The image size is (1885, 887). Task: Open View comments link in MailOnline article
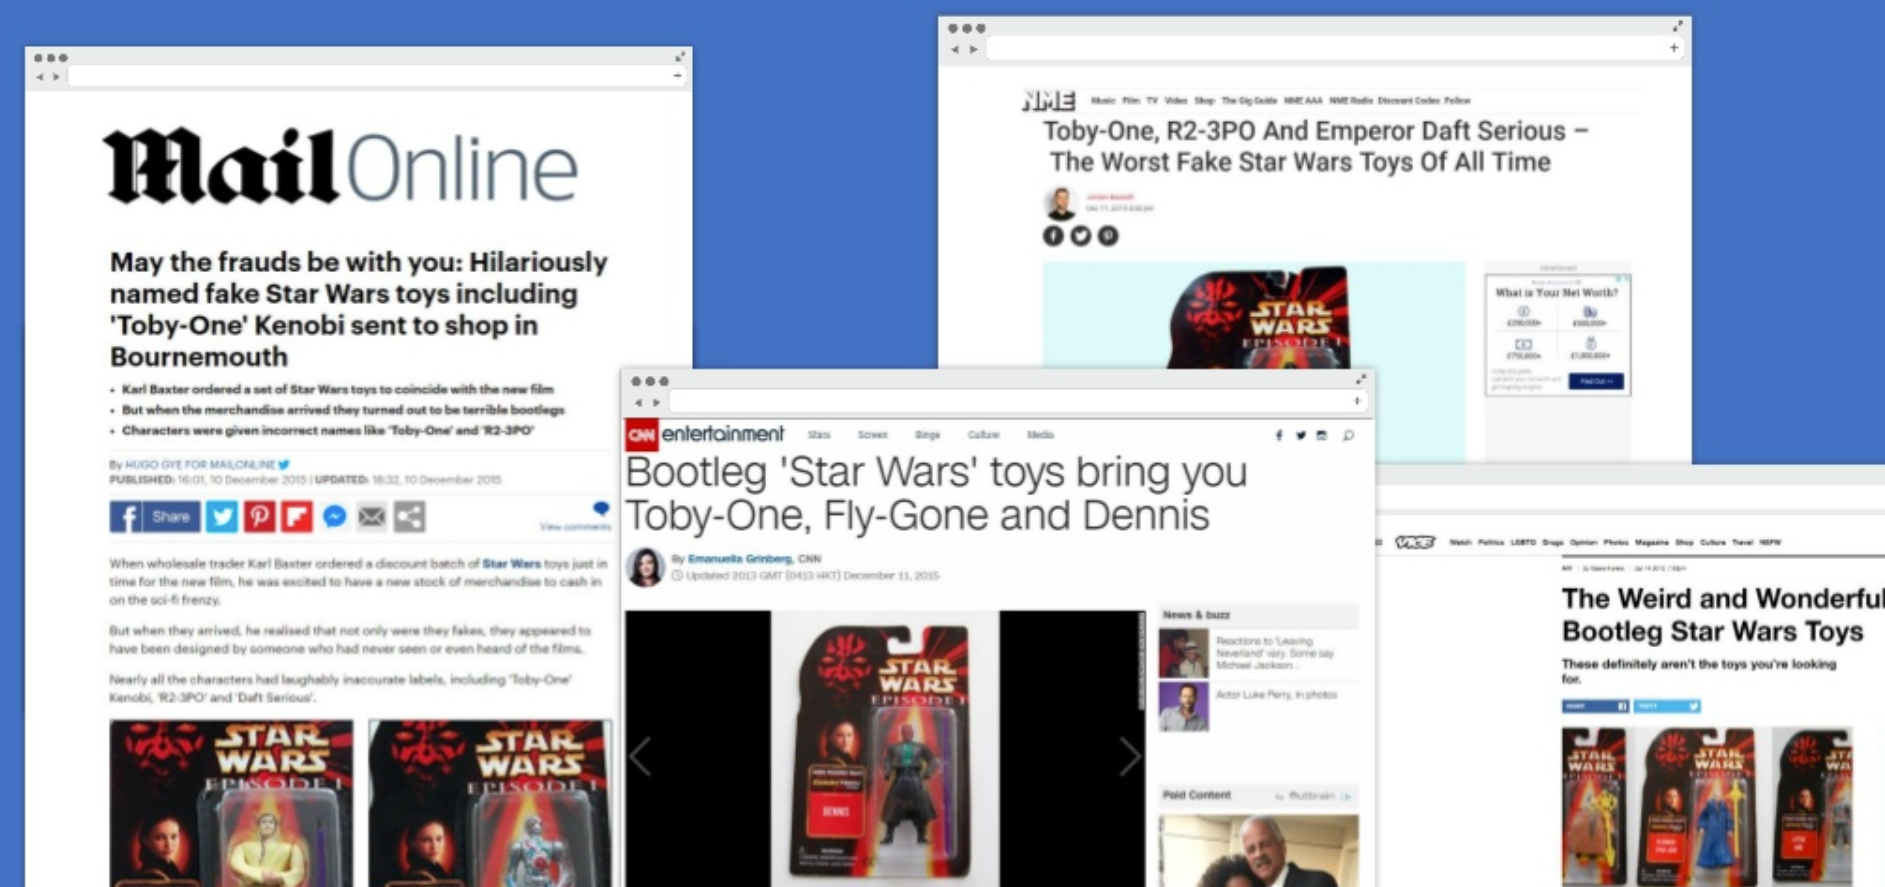[575, 526]
